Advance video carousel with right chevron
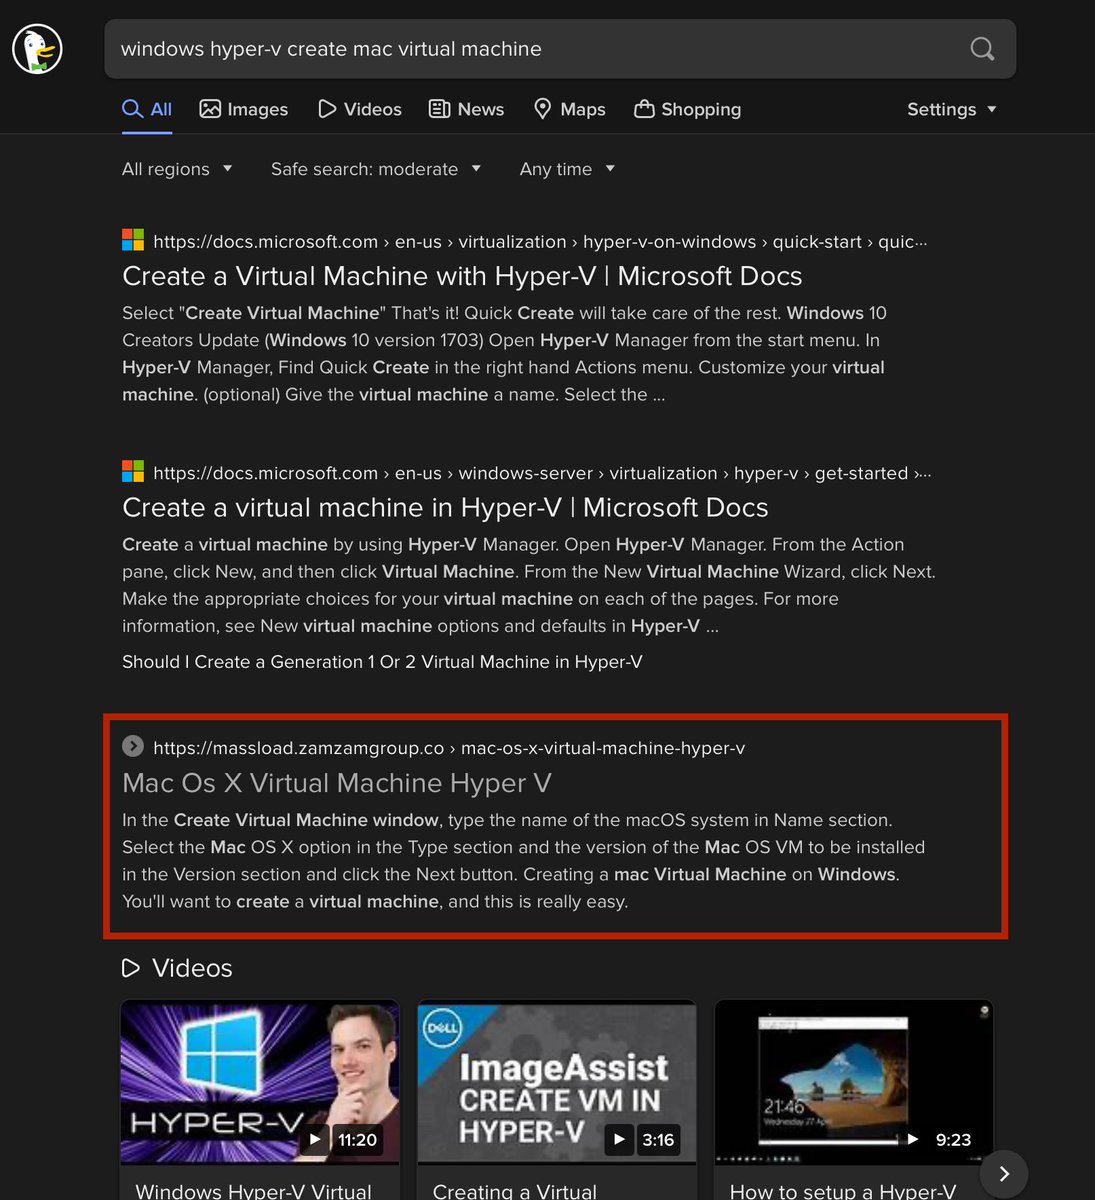Image resolution: width=1095 pixels, height=1200 pixels. (x=1004, y=1174)
